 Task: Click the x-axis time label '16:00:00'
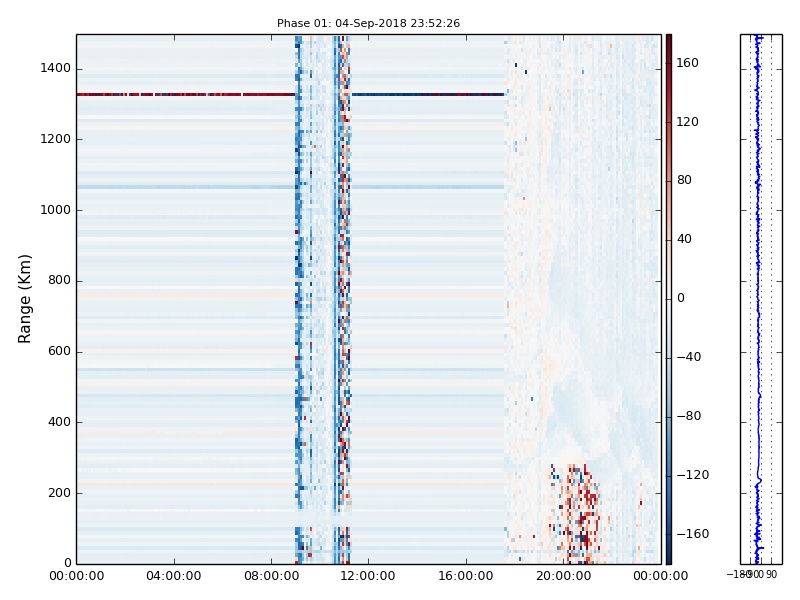(466, 576)
